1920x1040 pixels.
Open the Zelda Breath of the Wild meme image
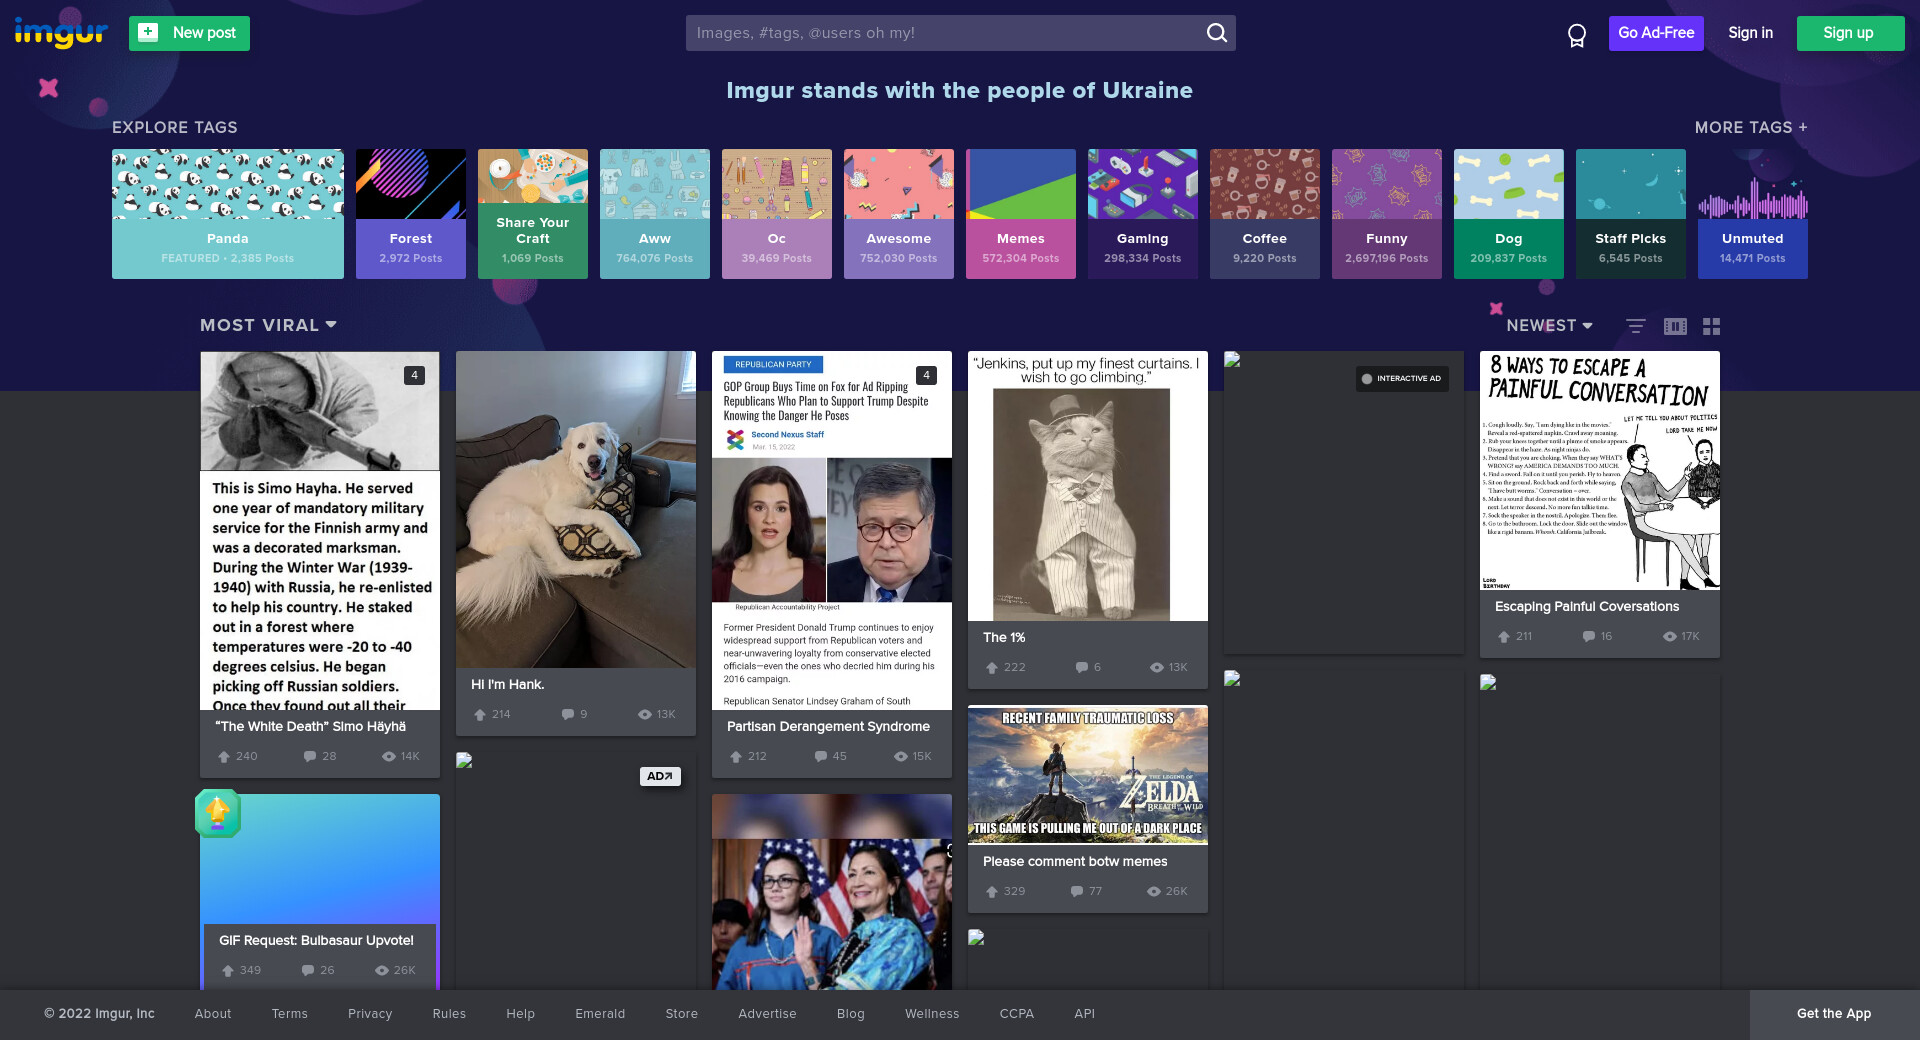(x=1088, y=775)
